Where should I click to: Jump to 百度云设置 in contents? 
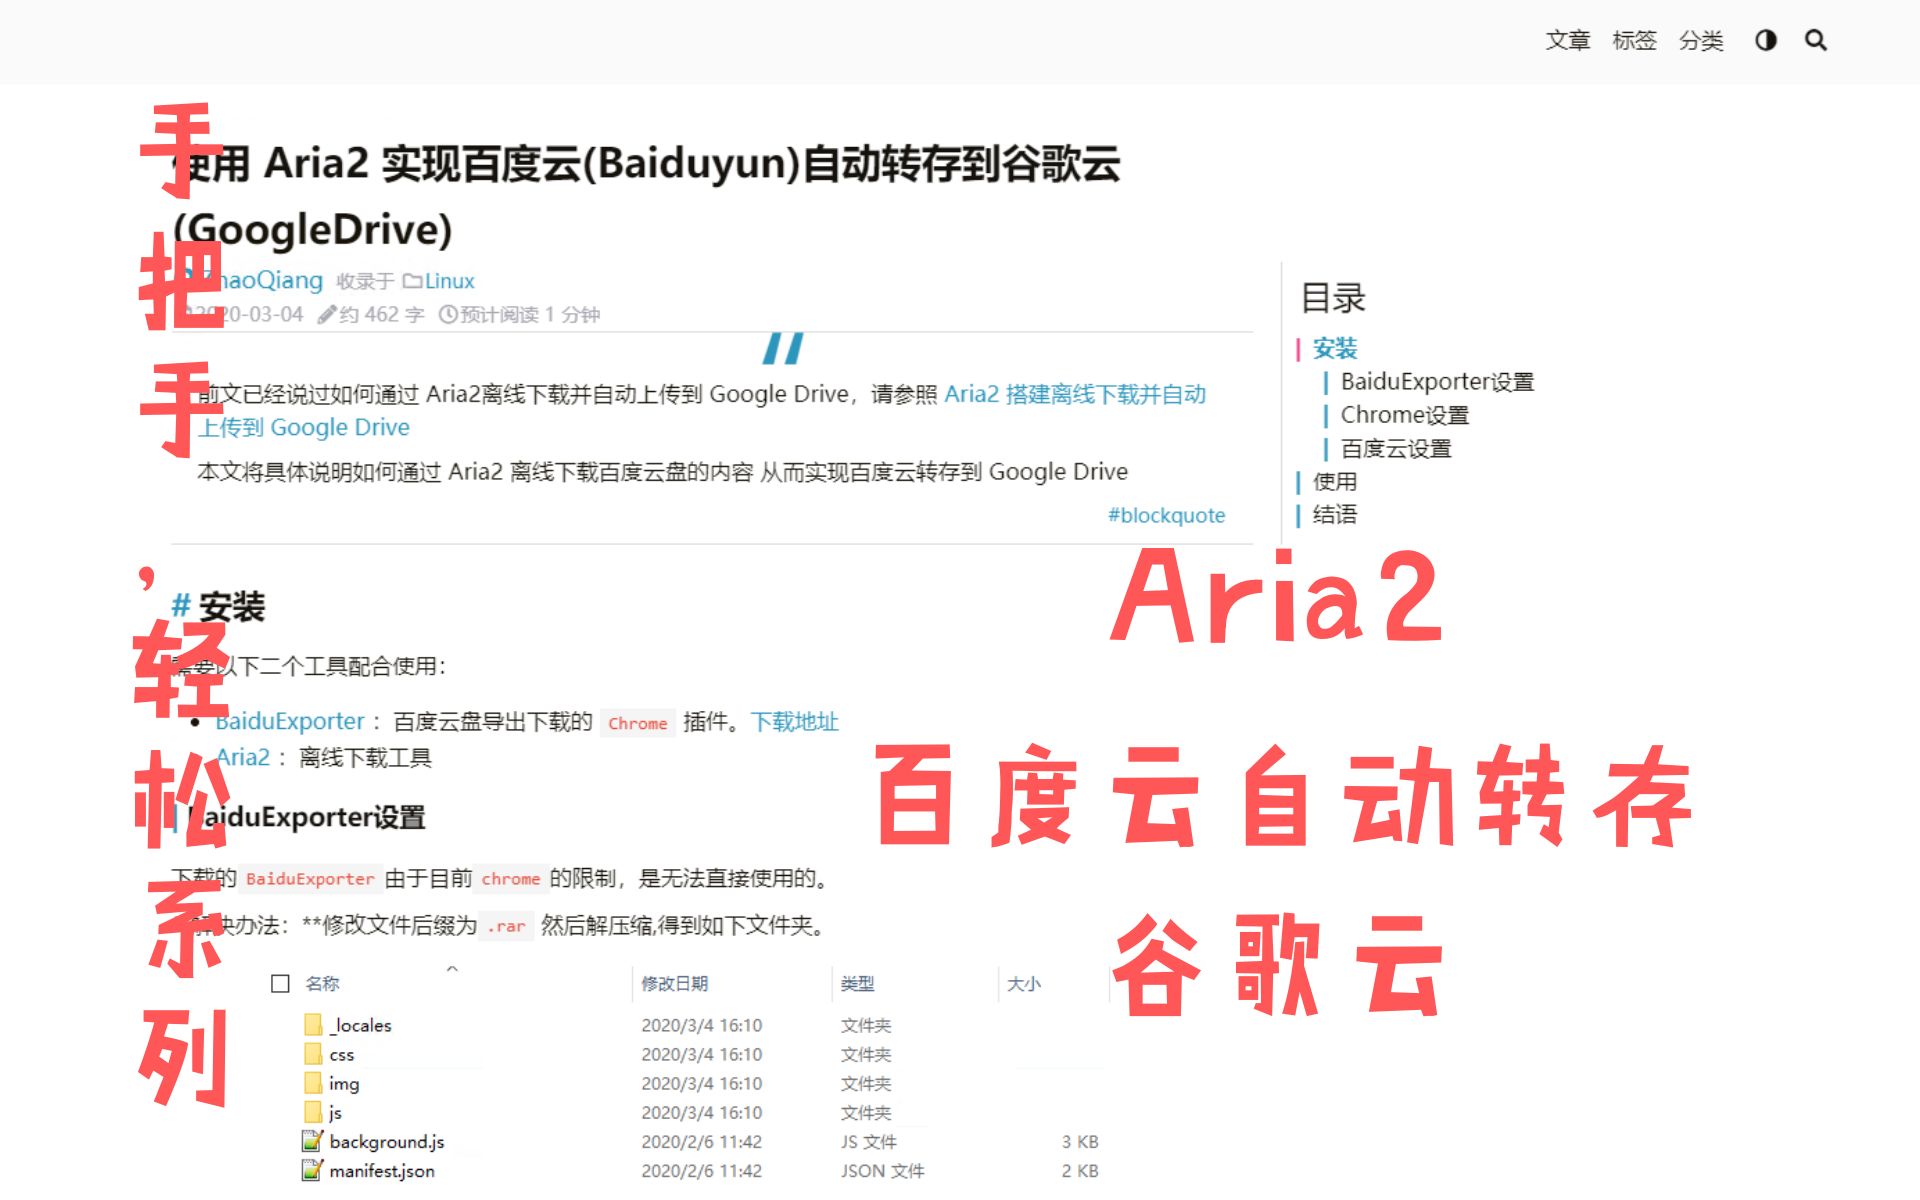pos(1396,448)
